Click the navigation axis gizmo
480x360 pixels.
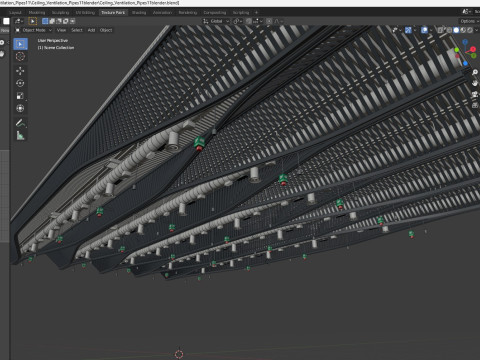(x=465, y=52)
